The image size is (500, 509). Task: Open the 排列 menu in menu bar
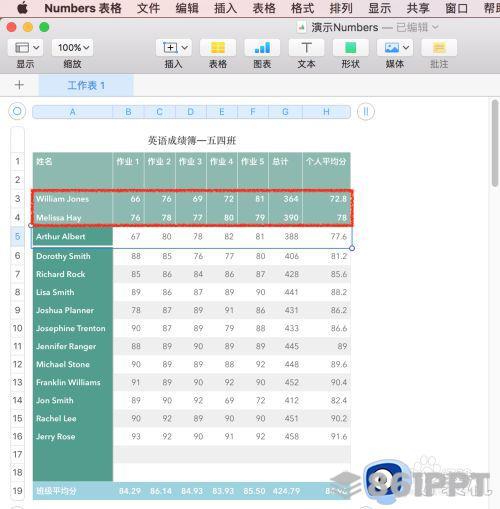coord(341,8)
